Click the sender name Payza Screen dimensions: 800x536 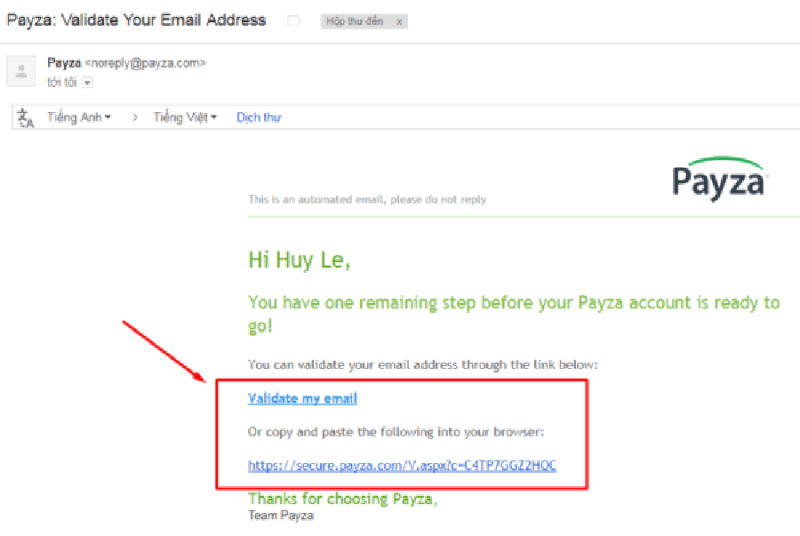64,63
